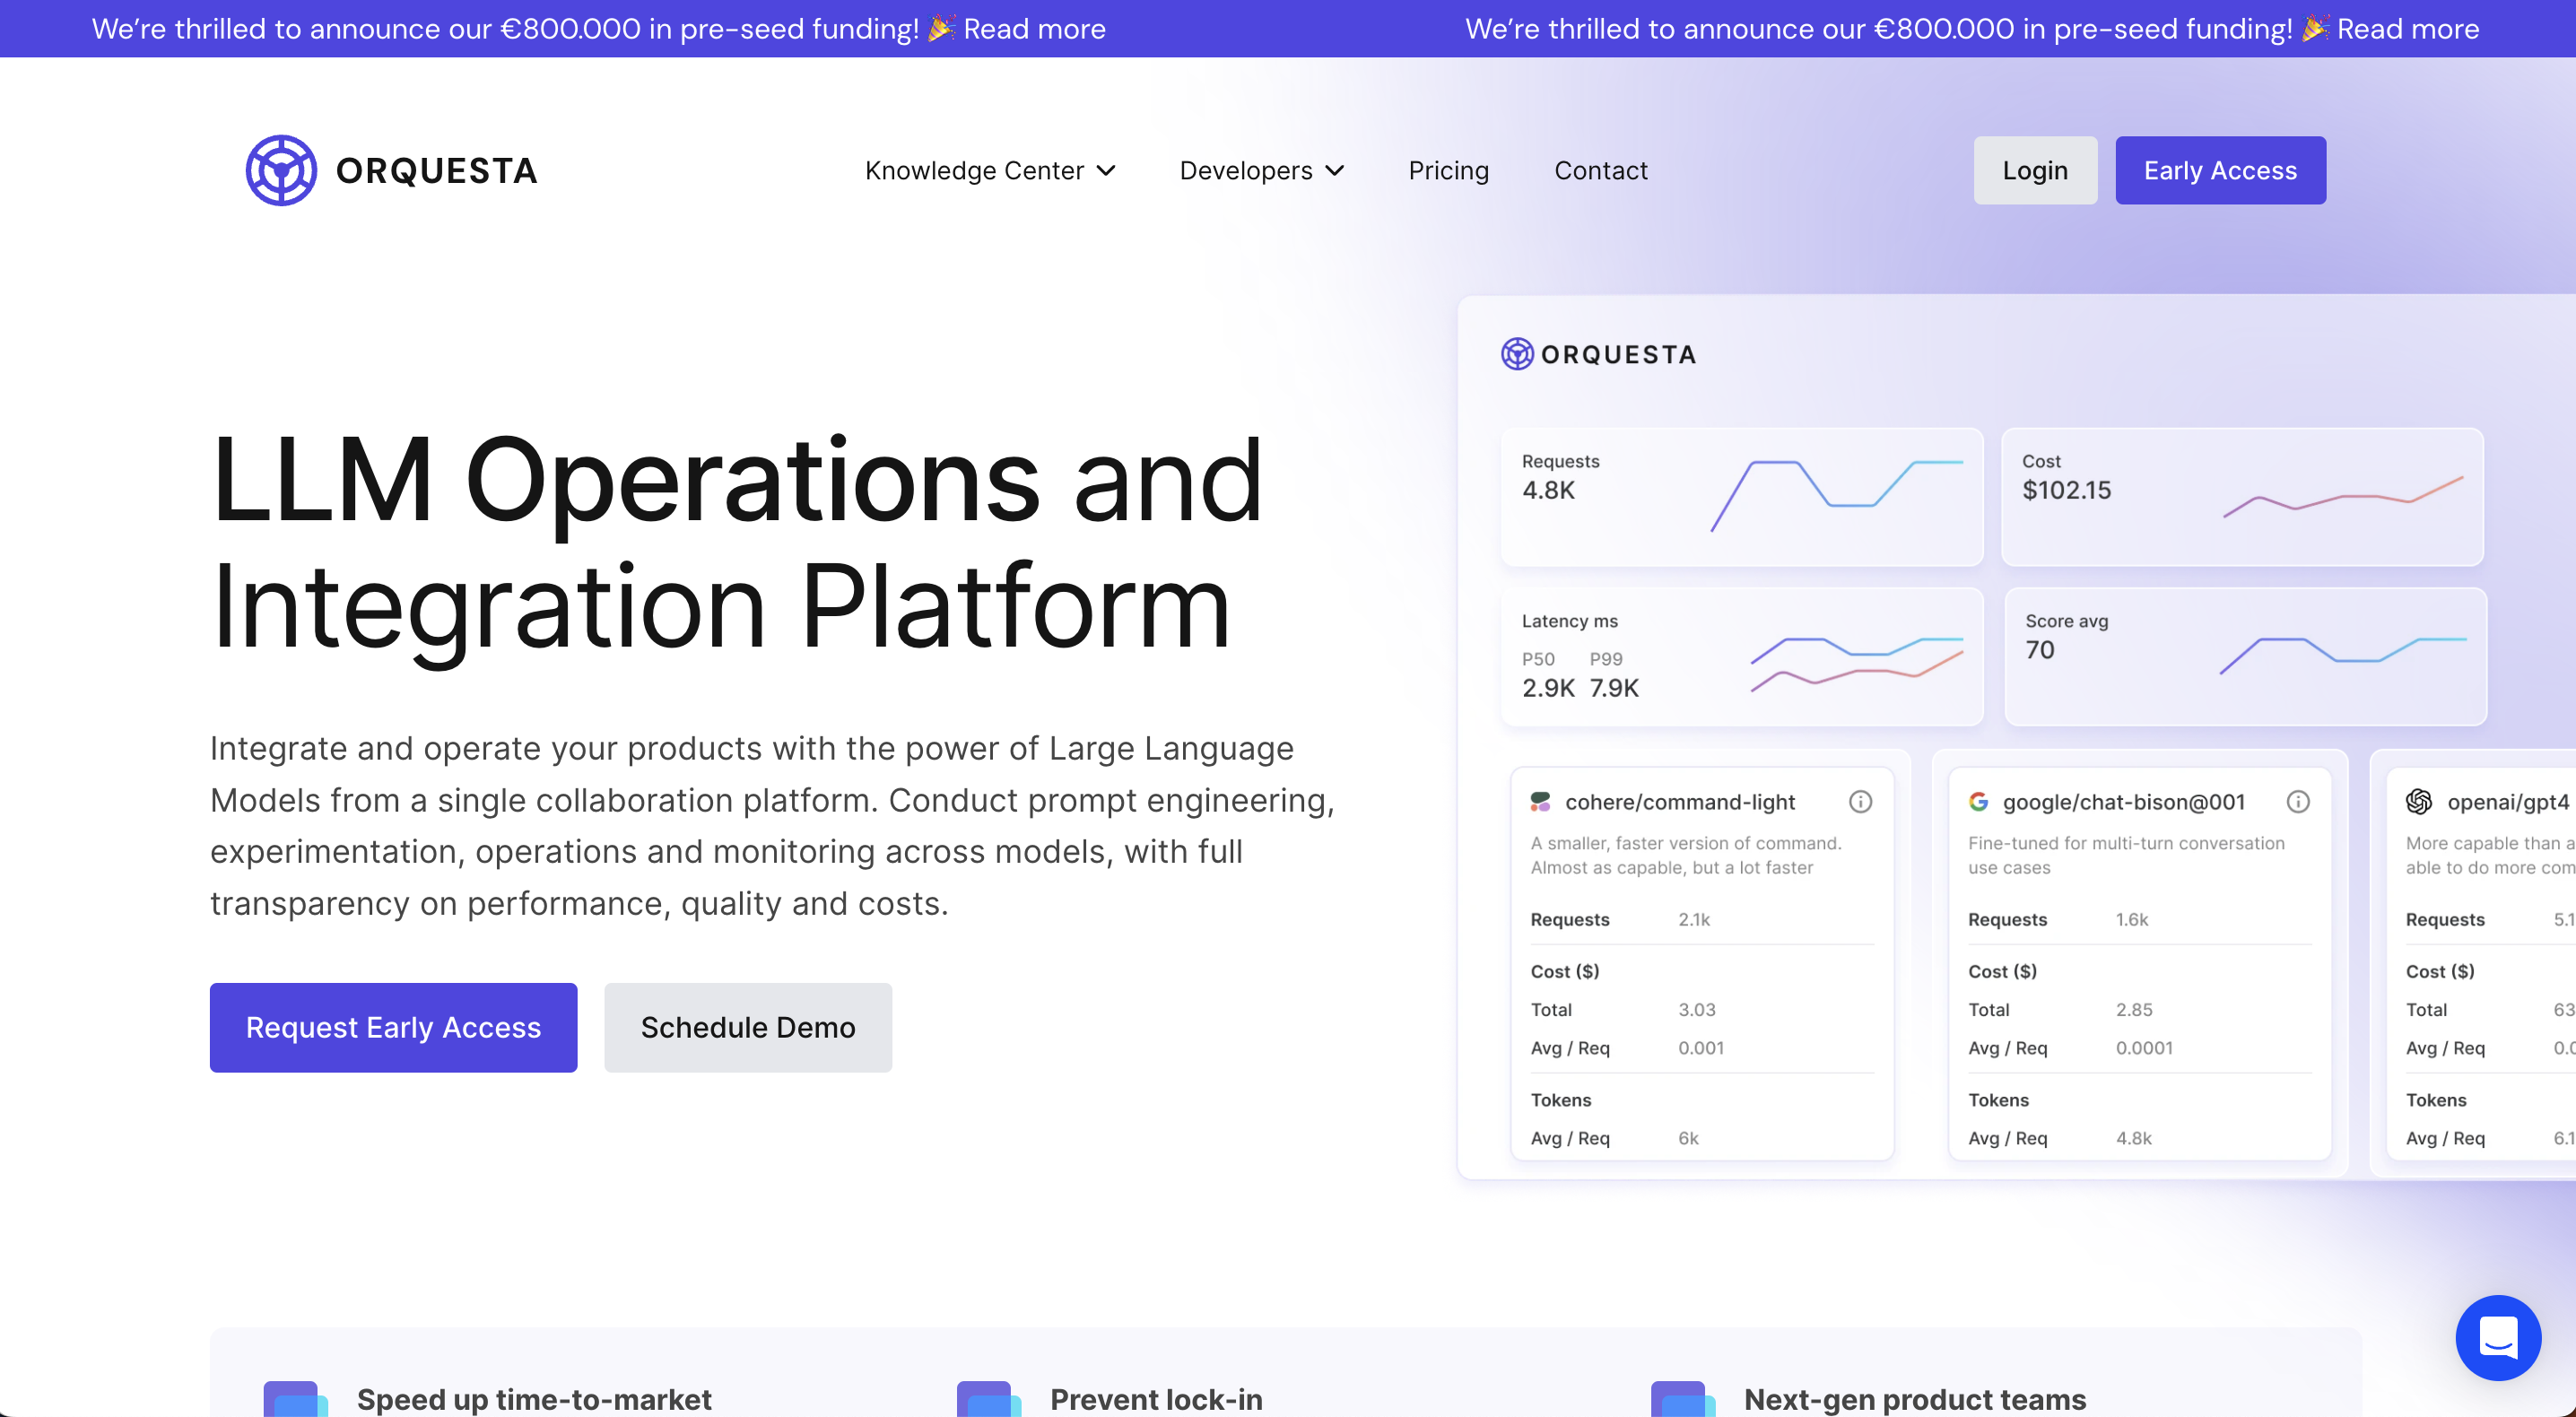Screen dimensions: 2576x1417
Task: Click the P99 7.9K latency value
Action: [x=1614, y=687]
